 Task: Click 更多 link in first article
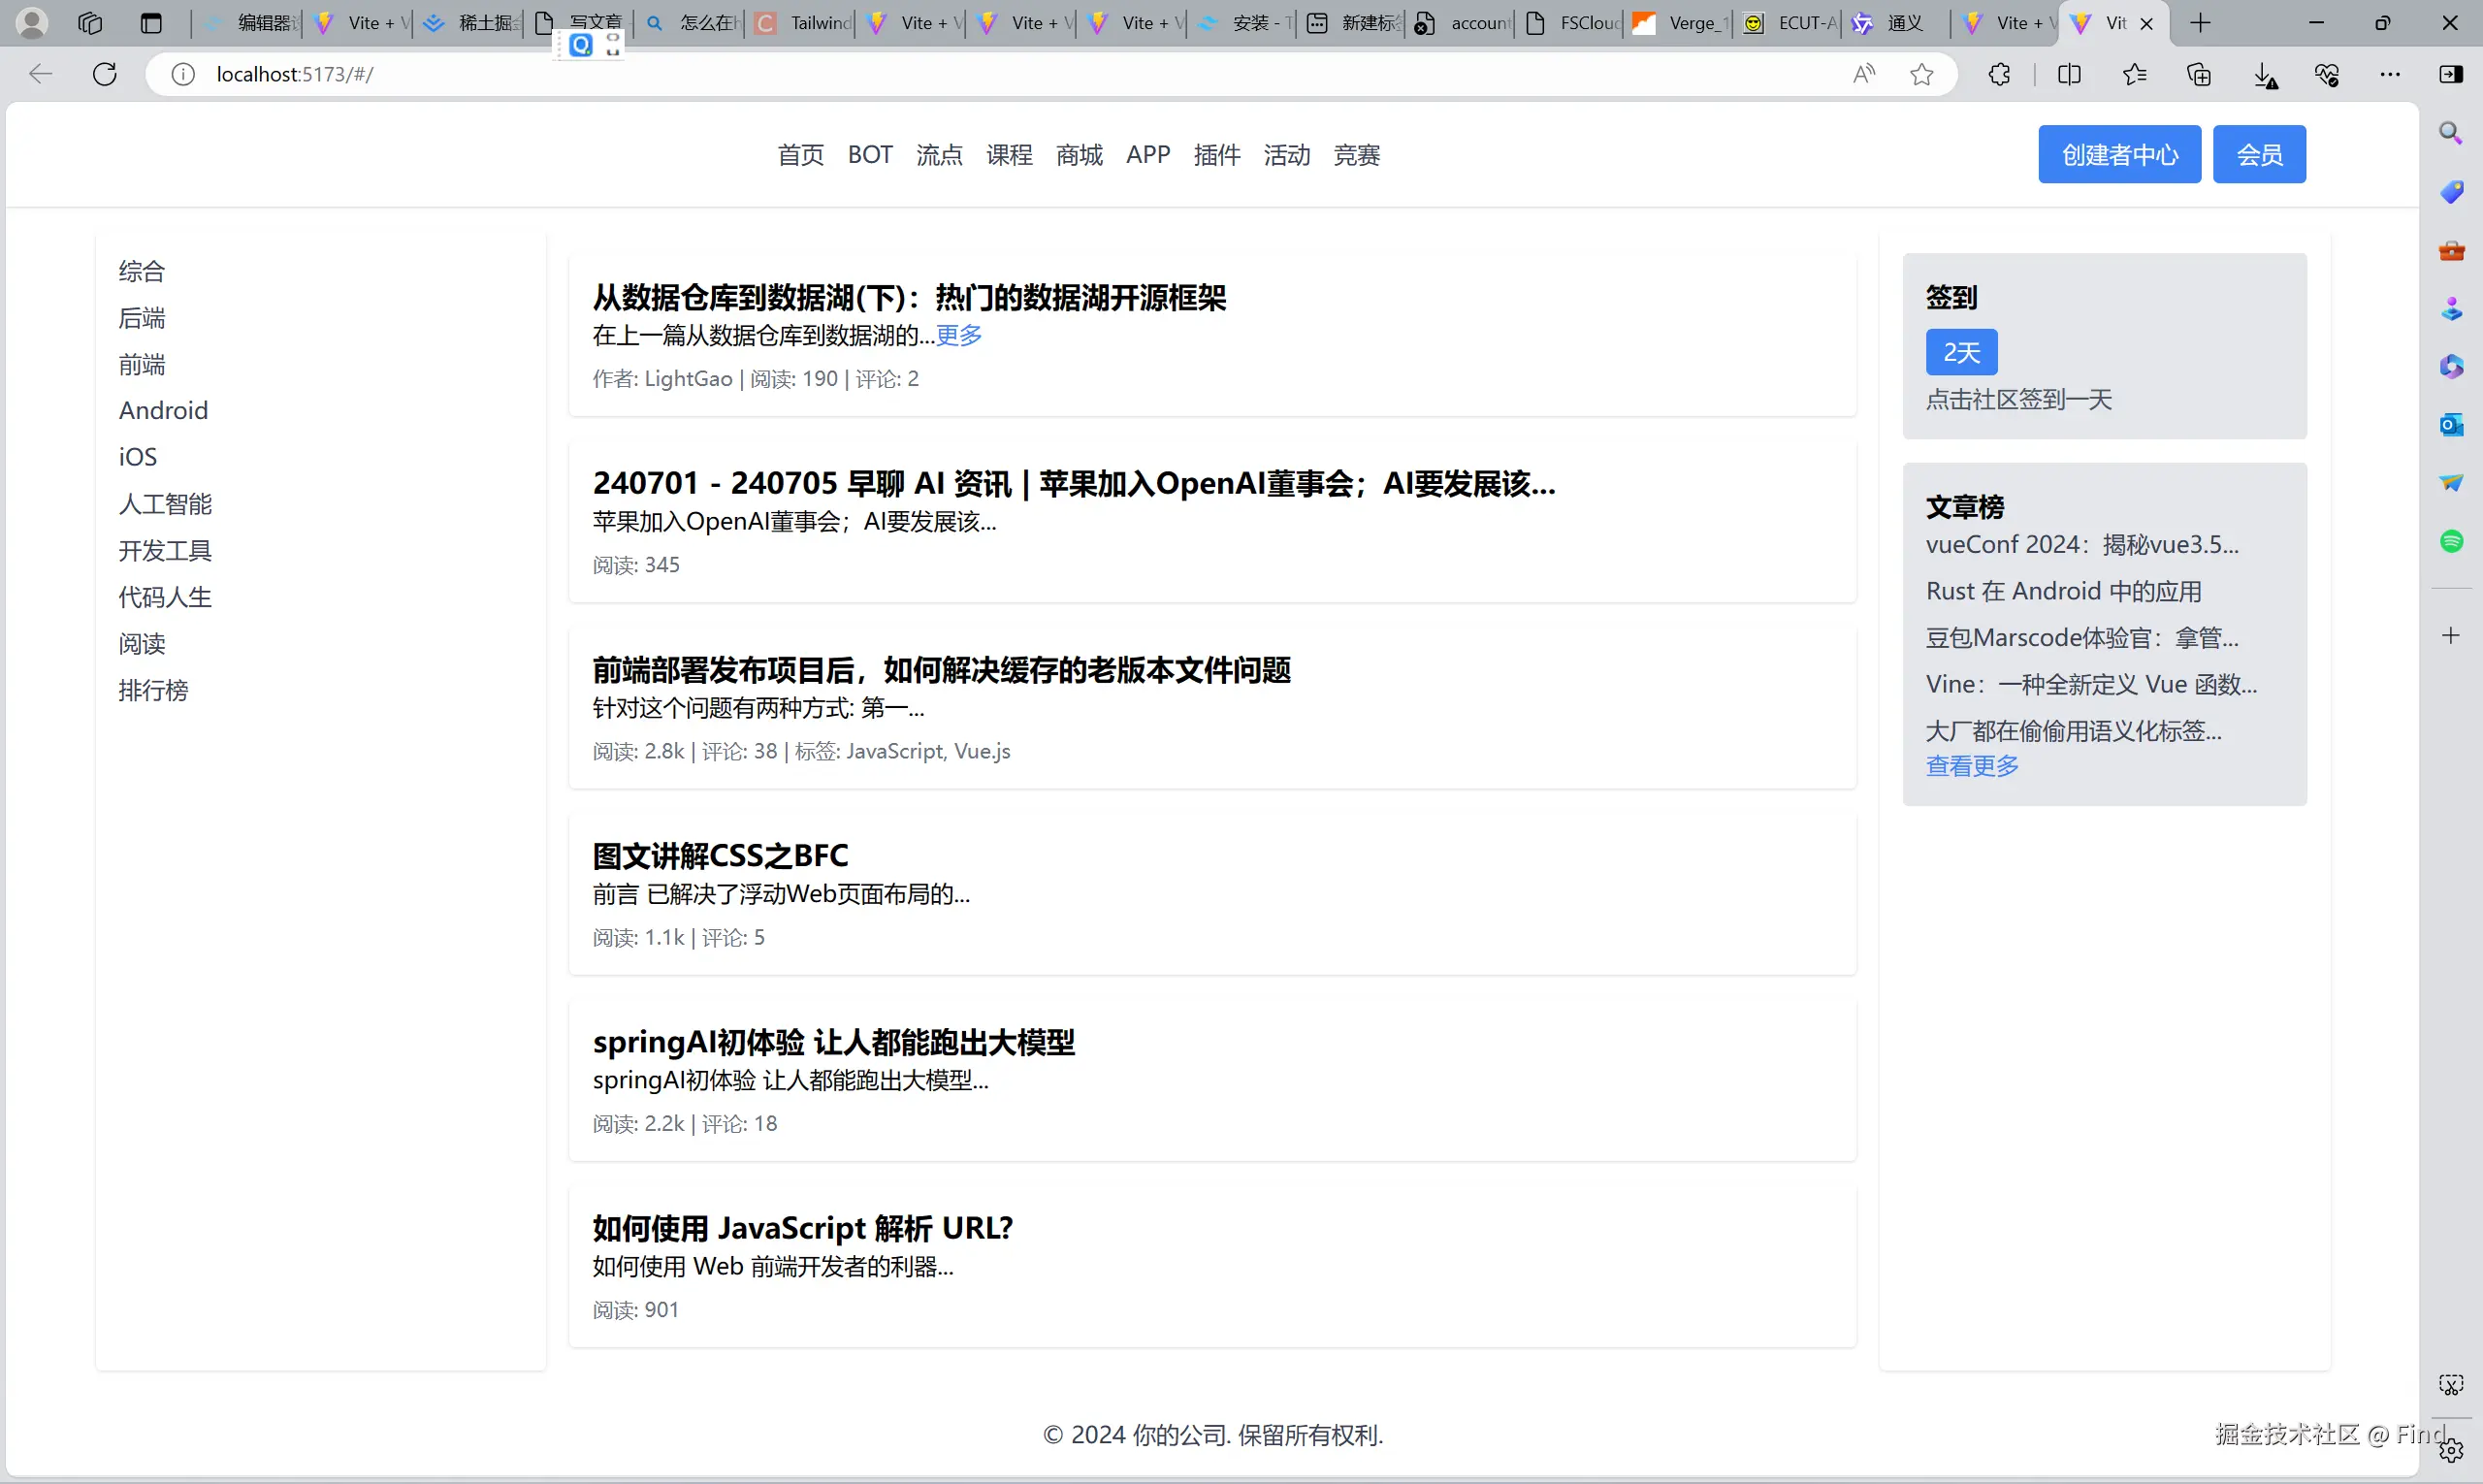click(958, 335)
